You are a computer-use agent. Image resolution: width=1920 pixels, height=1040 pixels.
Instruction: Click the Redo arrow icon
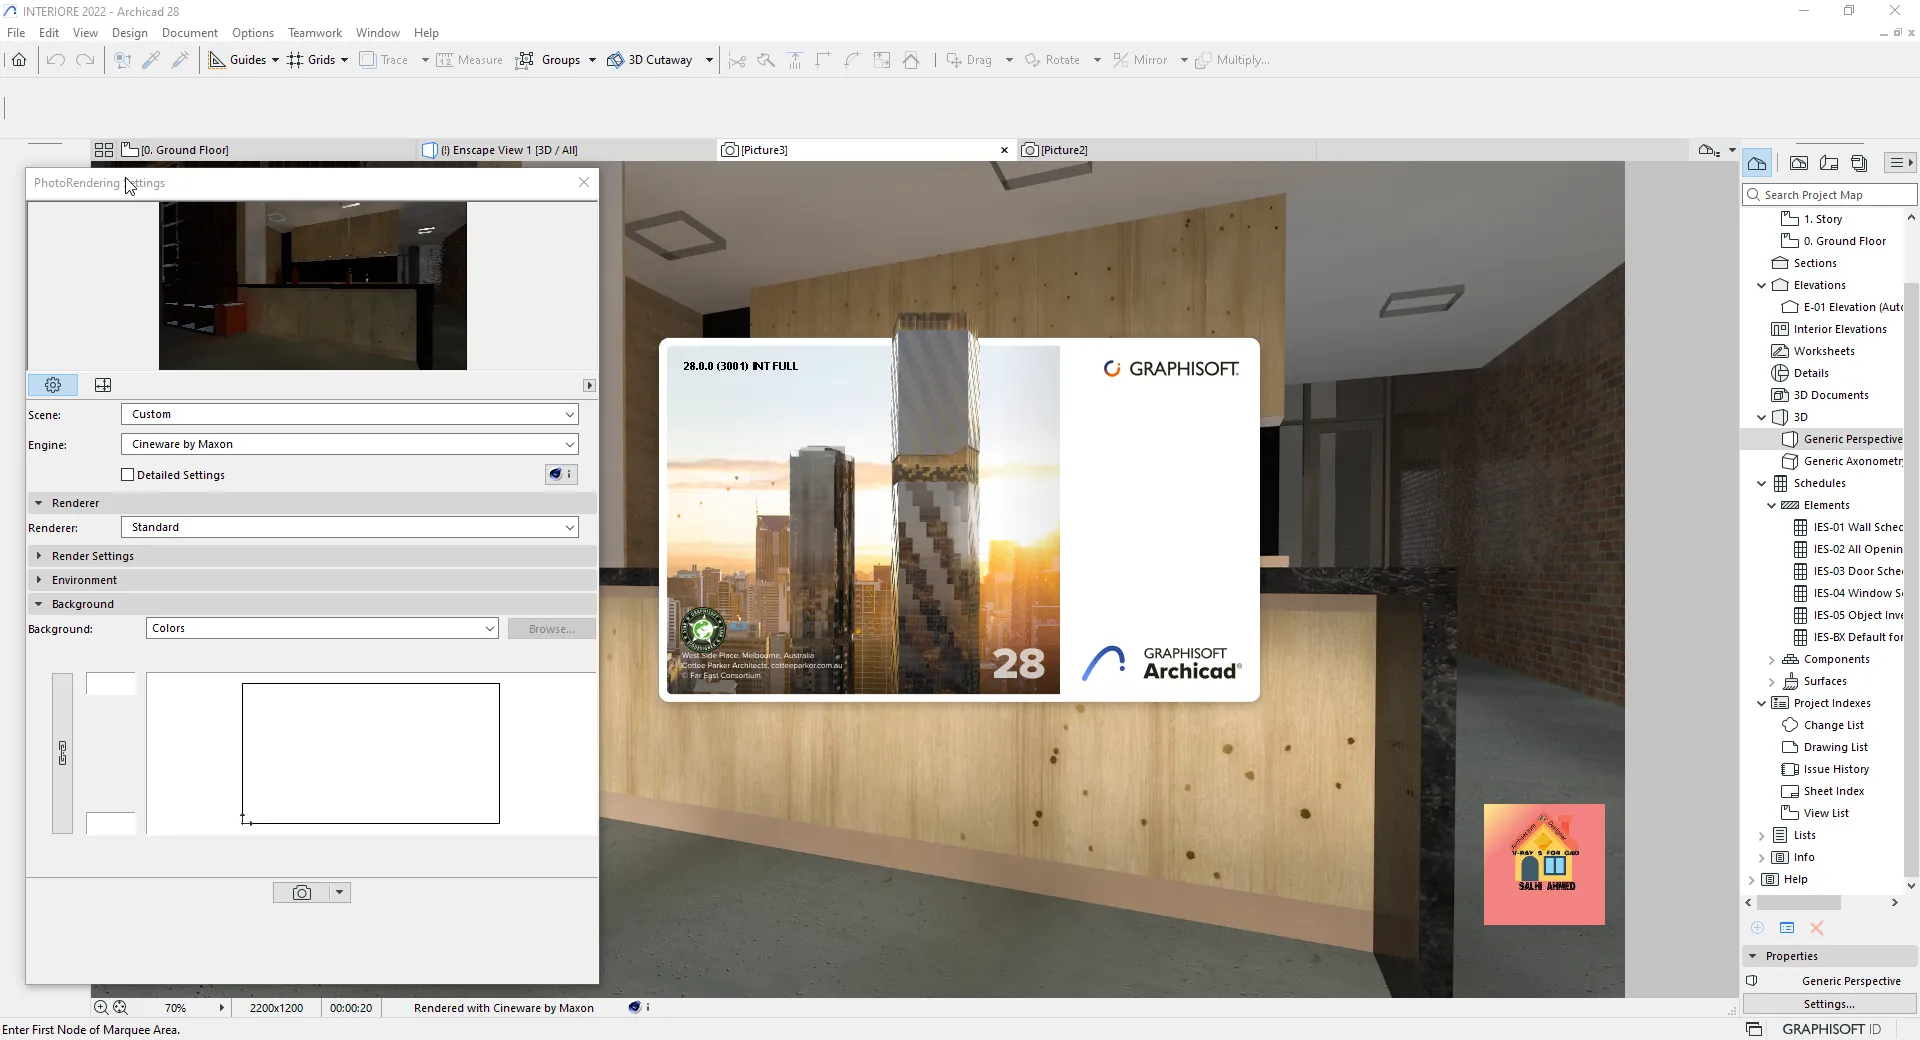(86, 60)
